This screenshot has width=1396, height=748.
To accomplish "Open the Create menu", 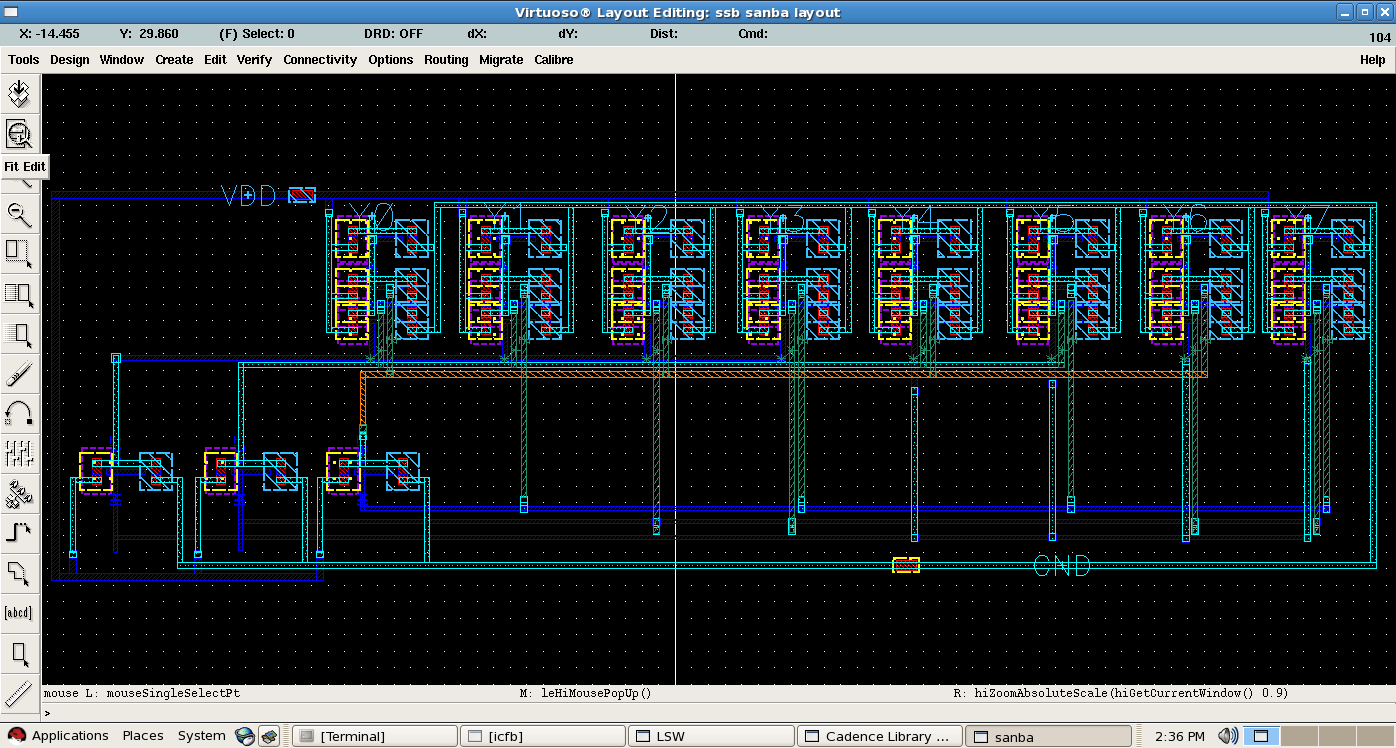I will click(174, 60).
